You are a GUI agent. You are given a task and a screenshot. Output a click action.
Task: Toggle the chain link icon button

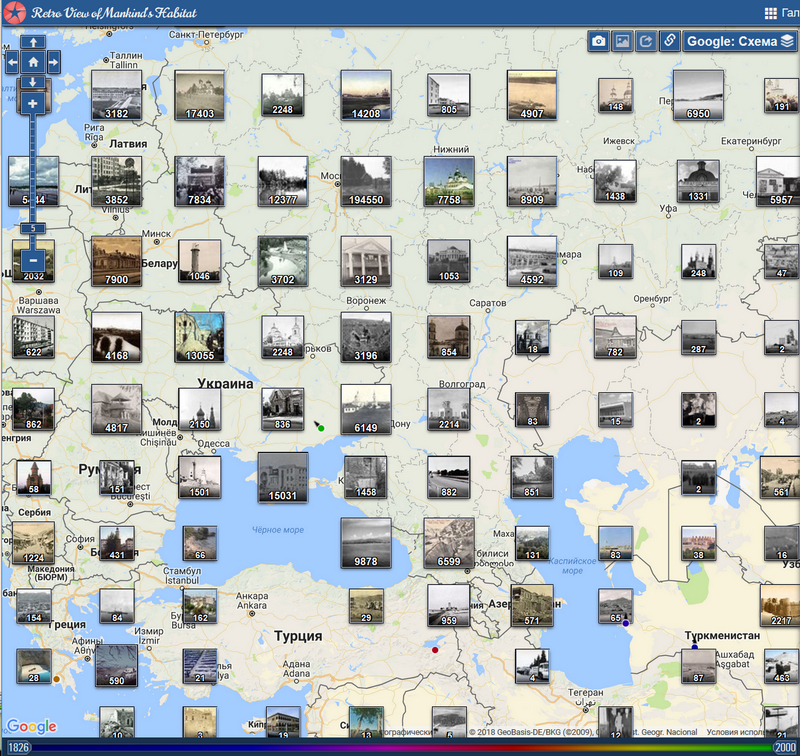(670, 41)
